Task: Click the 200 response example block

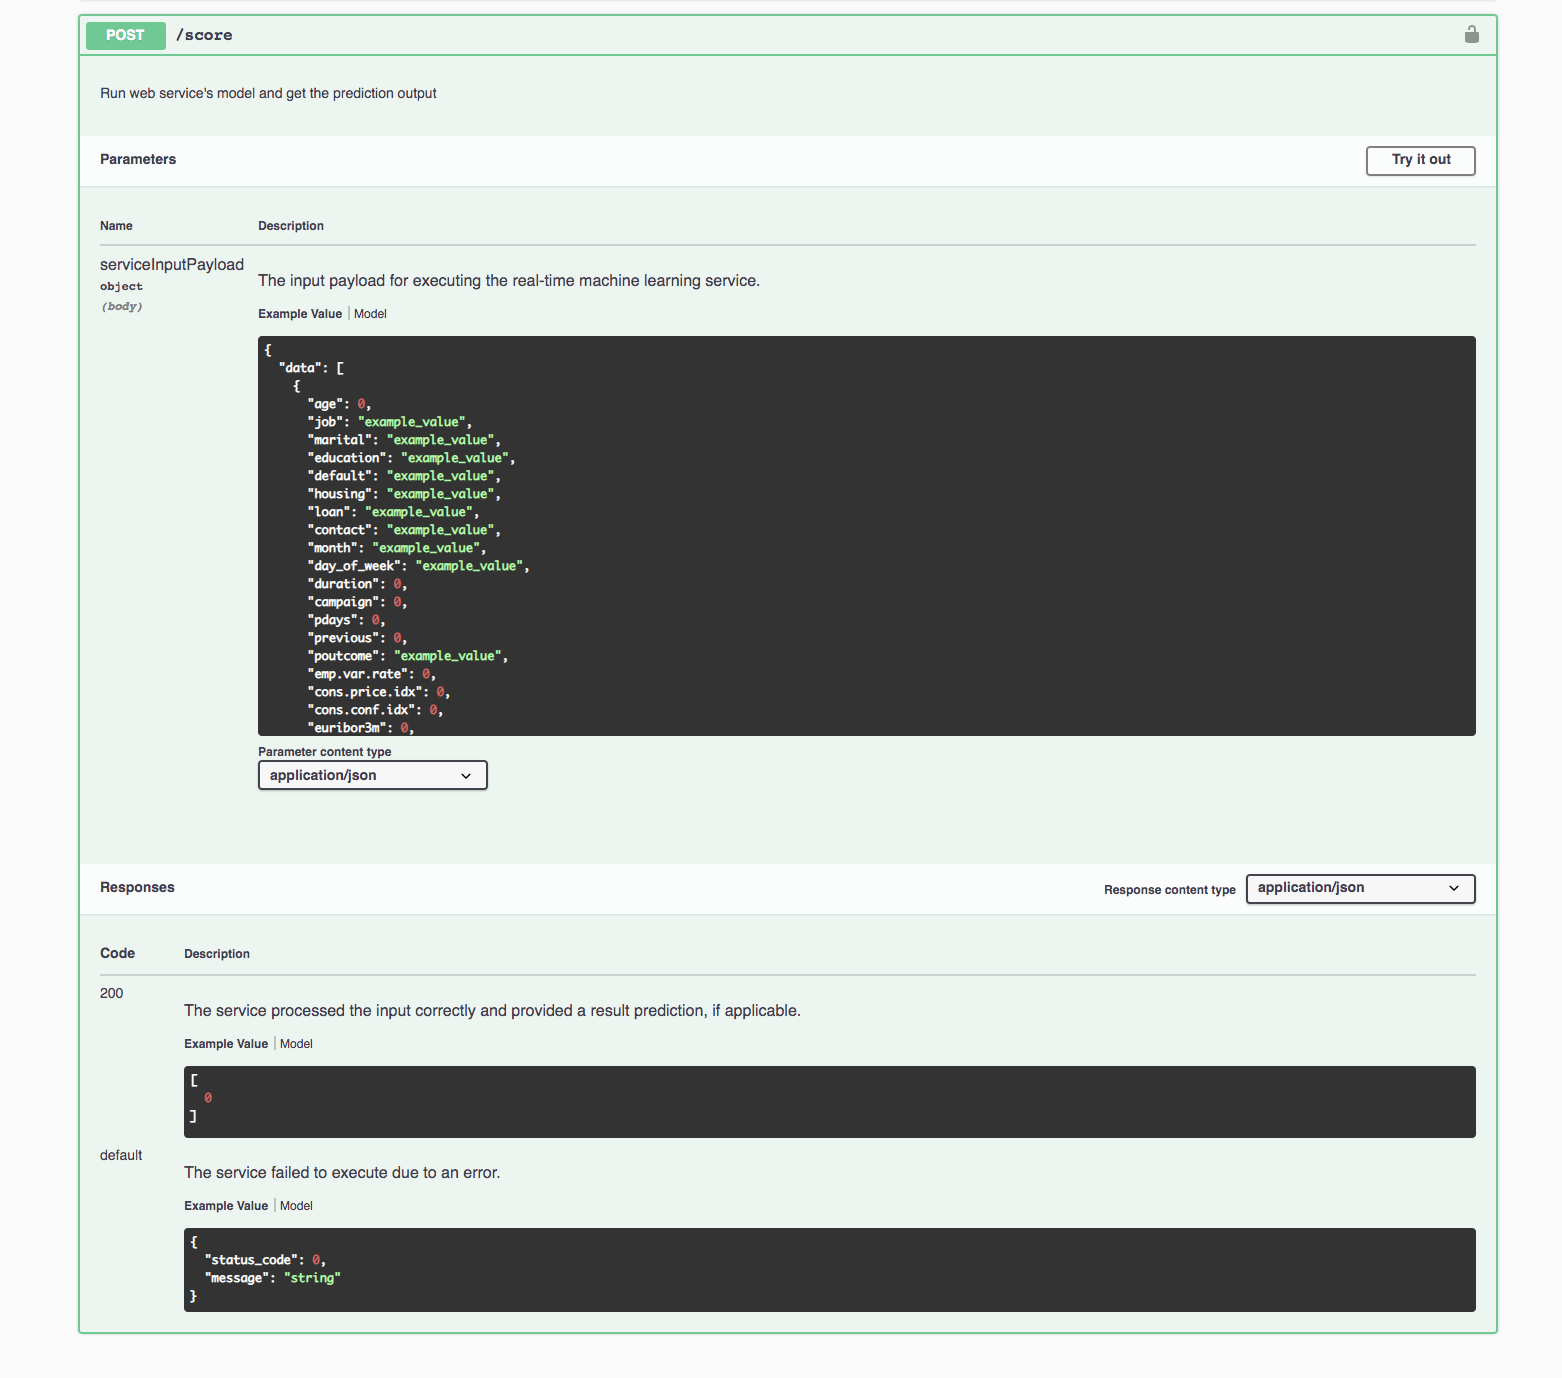Action: 829,1102
